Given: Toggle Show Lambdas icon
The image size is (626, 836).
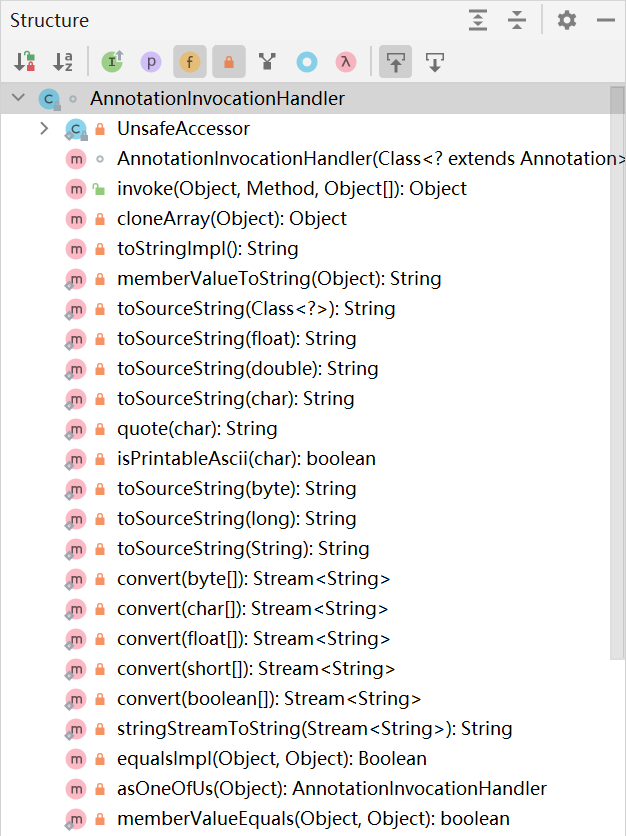Looking at the screenshot, I should point(346,62).
